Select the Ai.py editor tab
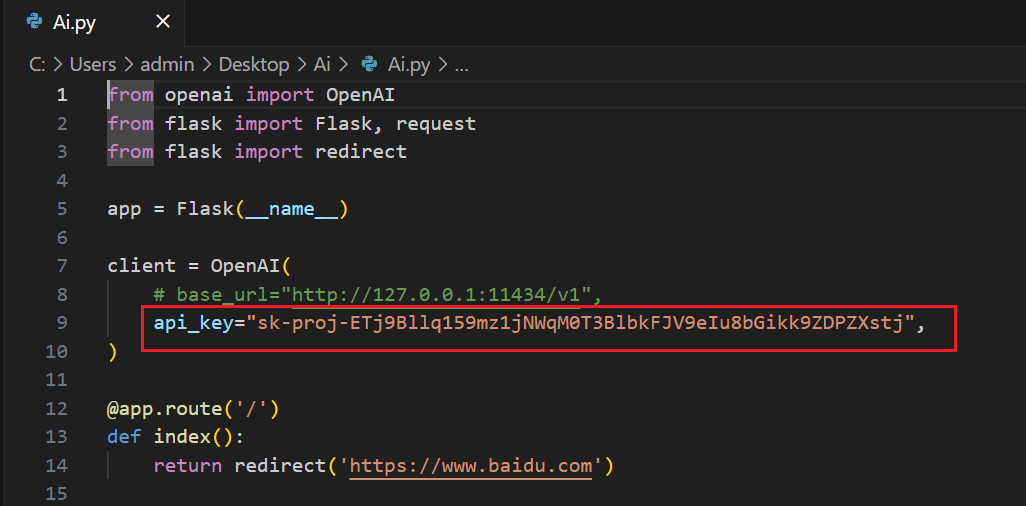Viewport: 1026px width, 506px height. pyautogui.click(x=75, y=22)
